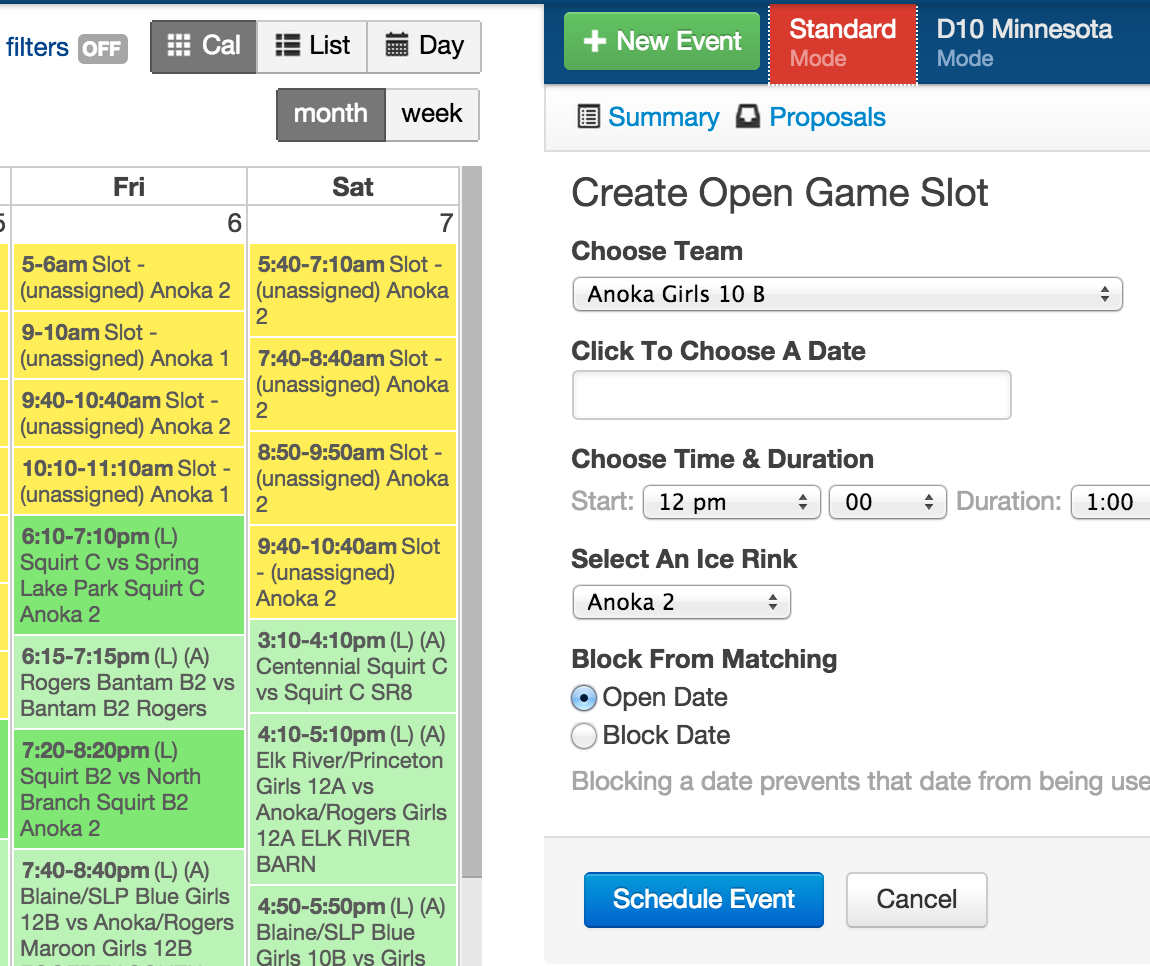Click the grid icon on Cal view
This screenshot has height=966, width=1150.
tap(179, 46)
